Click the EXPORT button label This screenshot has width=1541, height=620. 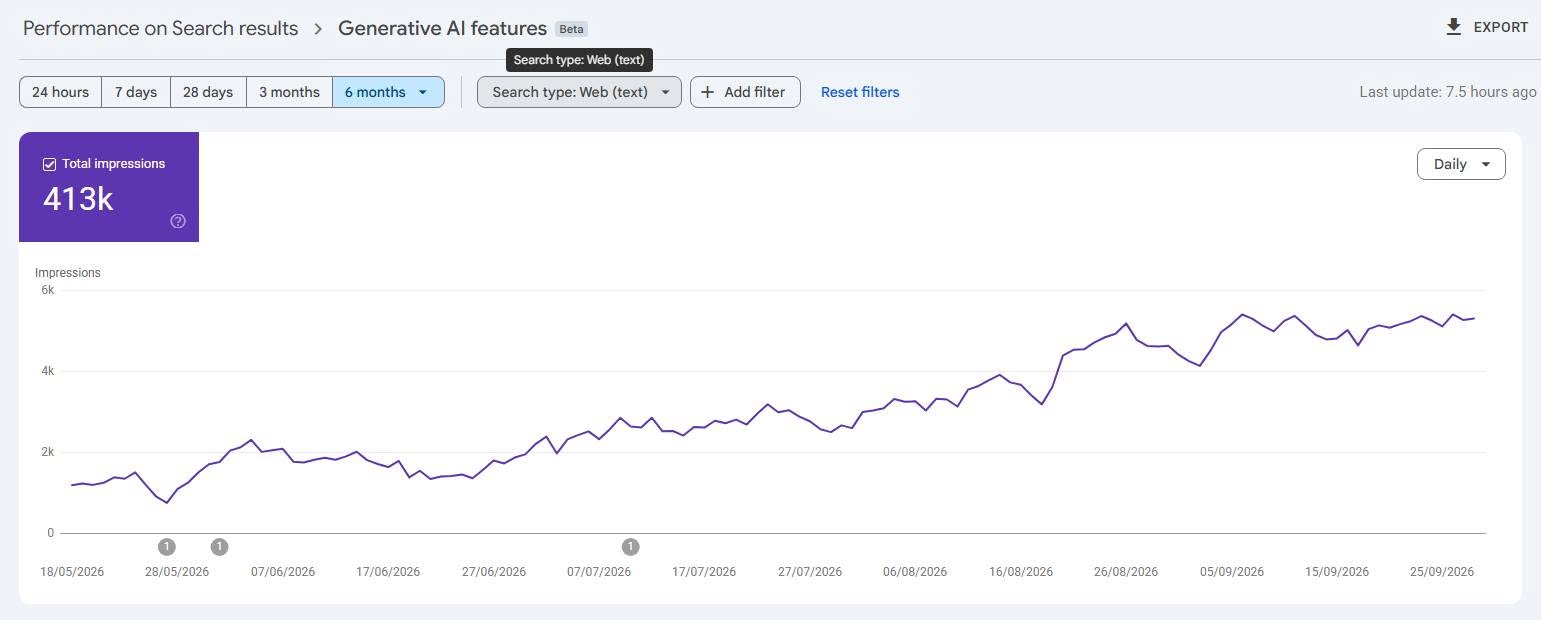(x=1501, y=28)
